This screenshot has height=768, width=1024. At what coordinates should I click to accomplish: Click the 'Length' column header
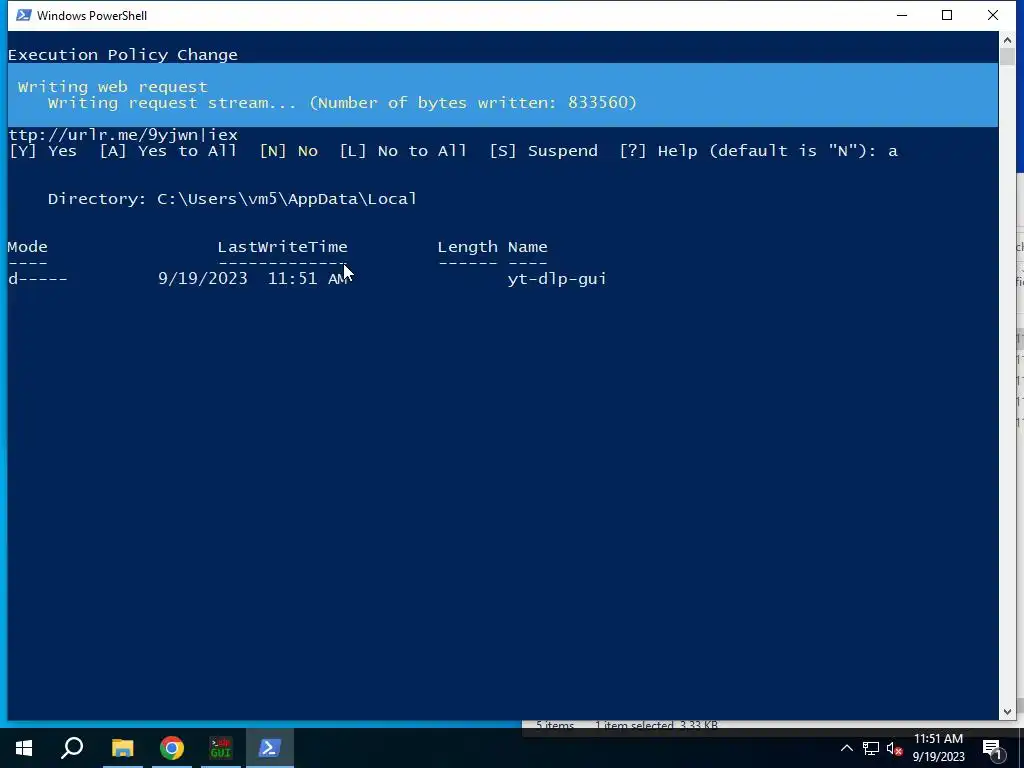468,247
